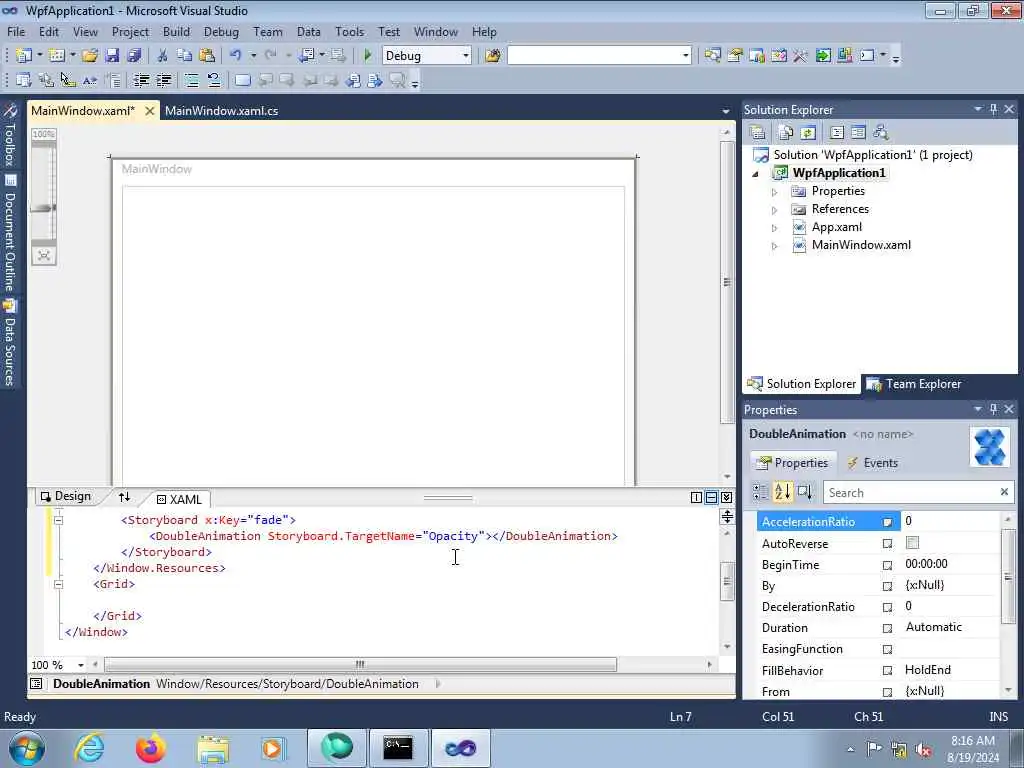Open the Find combo box dropdown arrow
This screenshot has width=1024, height=768.
point(685,56)
